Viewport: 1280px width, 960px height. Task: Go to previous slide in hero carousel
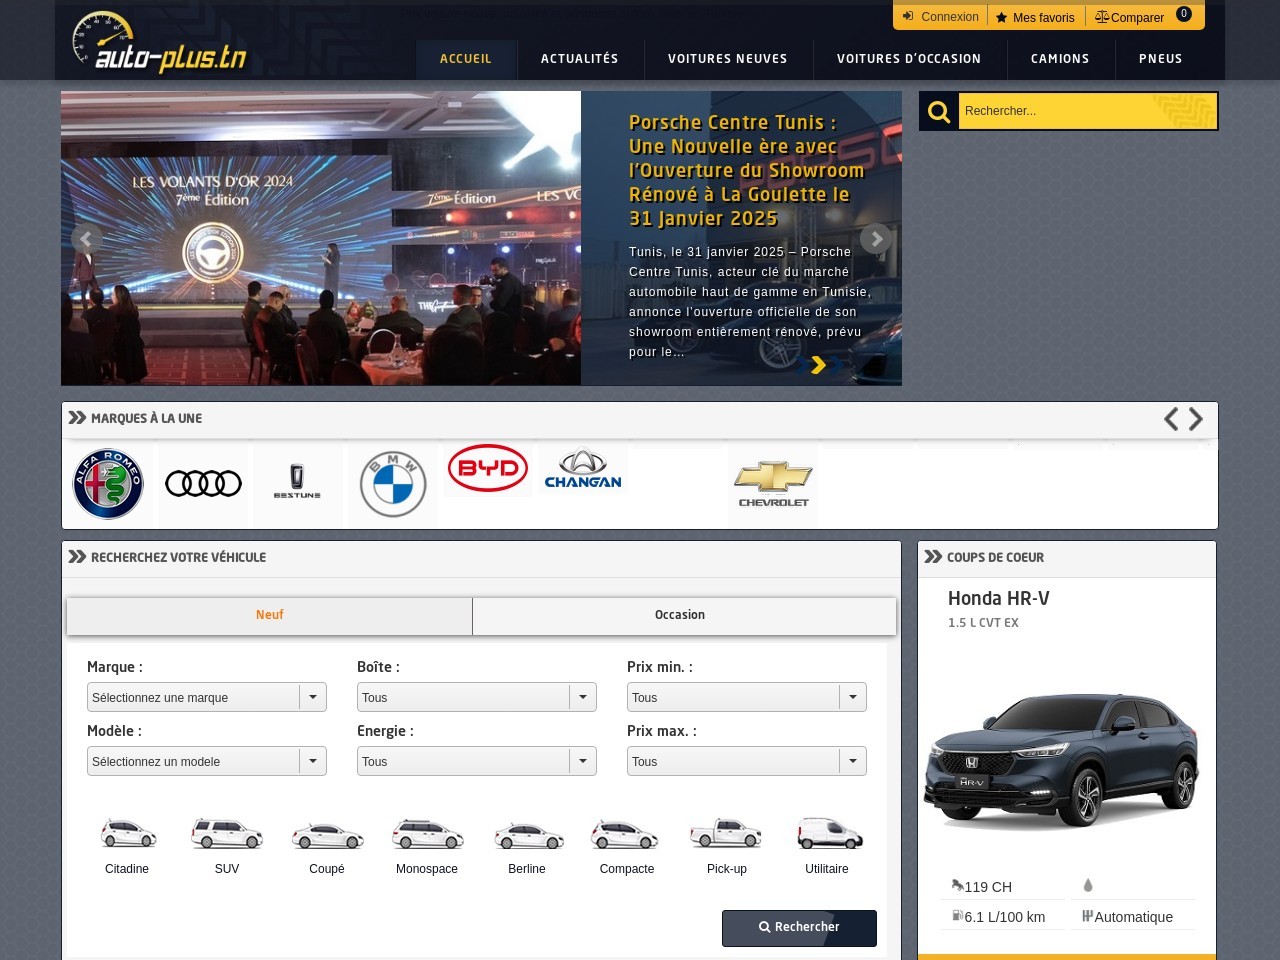(86, 239)
